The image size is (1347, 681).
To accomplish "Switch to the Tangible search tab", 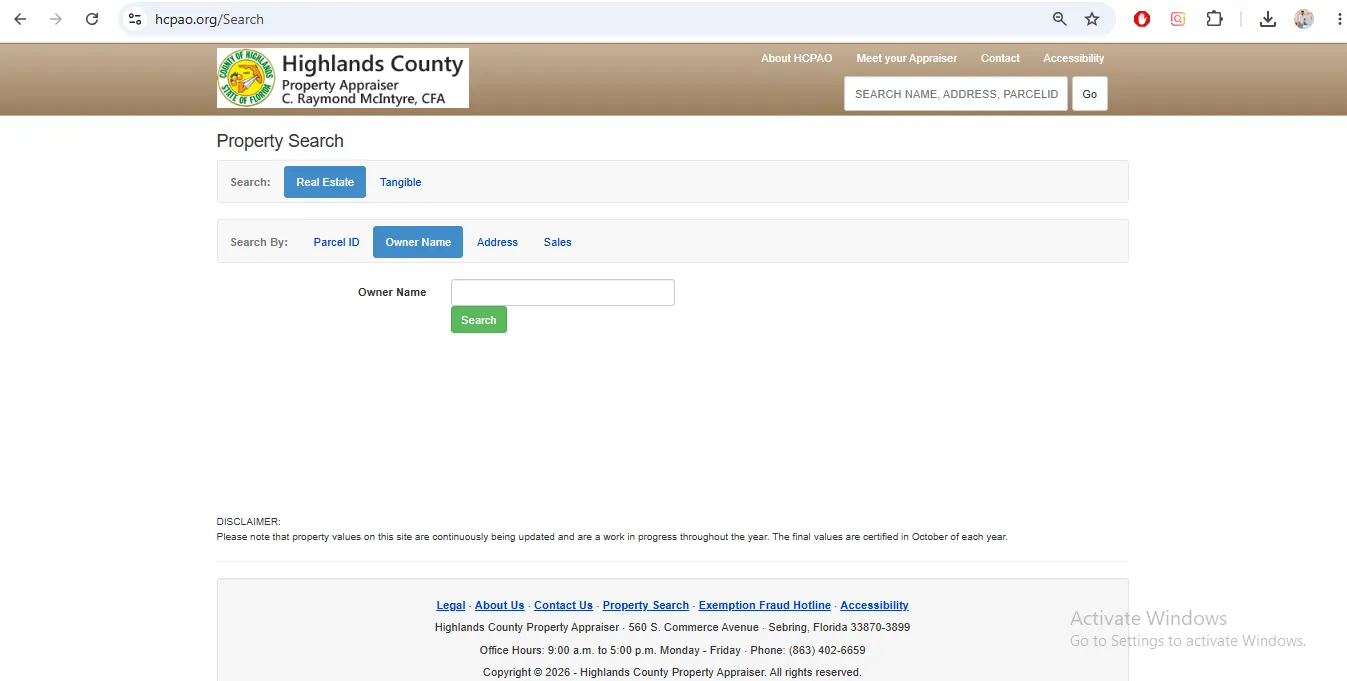I will [400, 182].
